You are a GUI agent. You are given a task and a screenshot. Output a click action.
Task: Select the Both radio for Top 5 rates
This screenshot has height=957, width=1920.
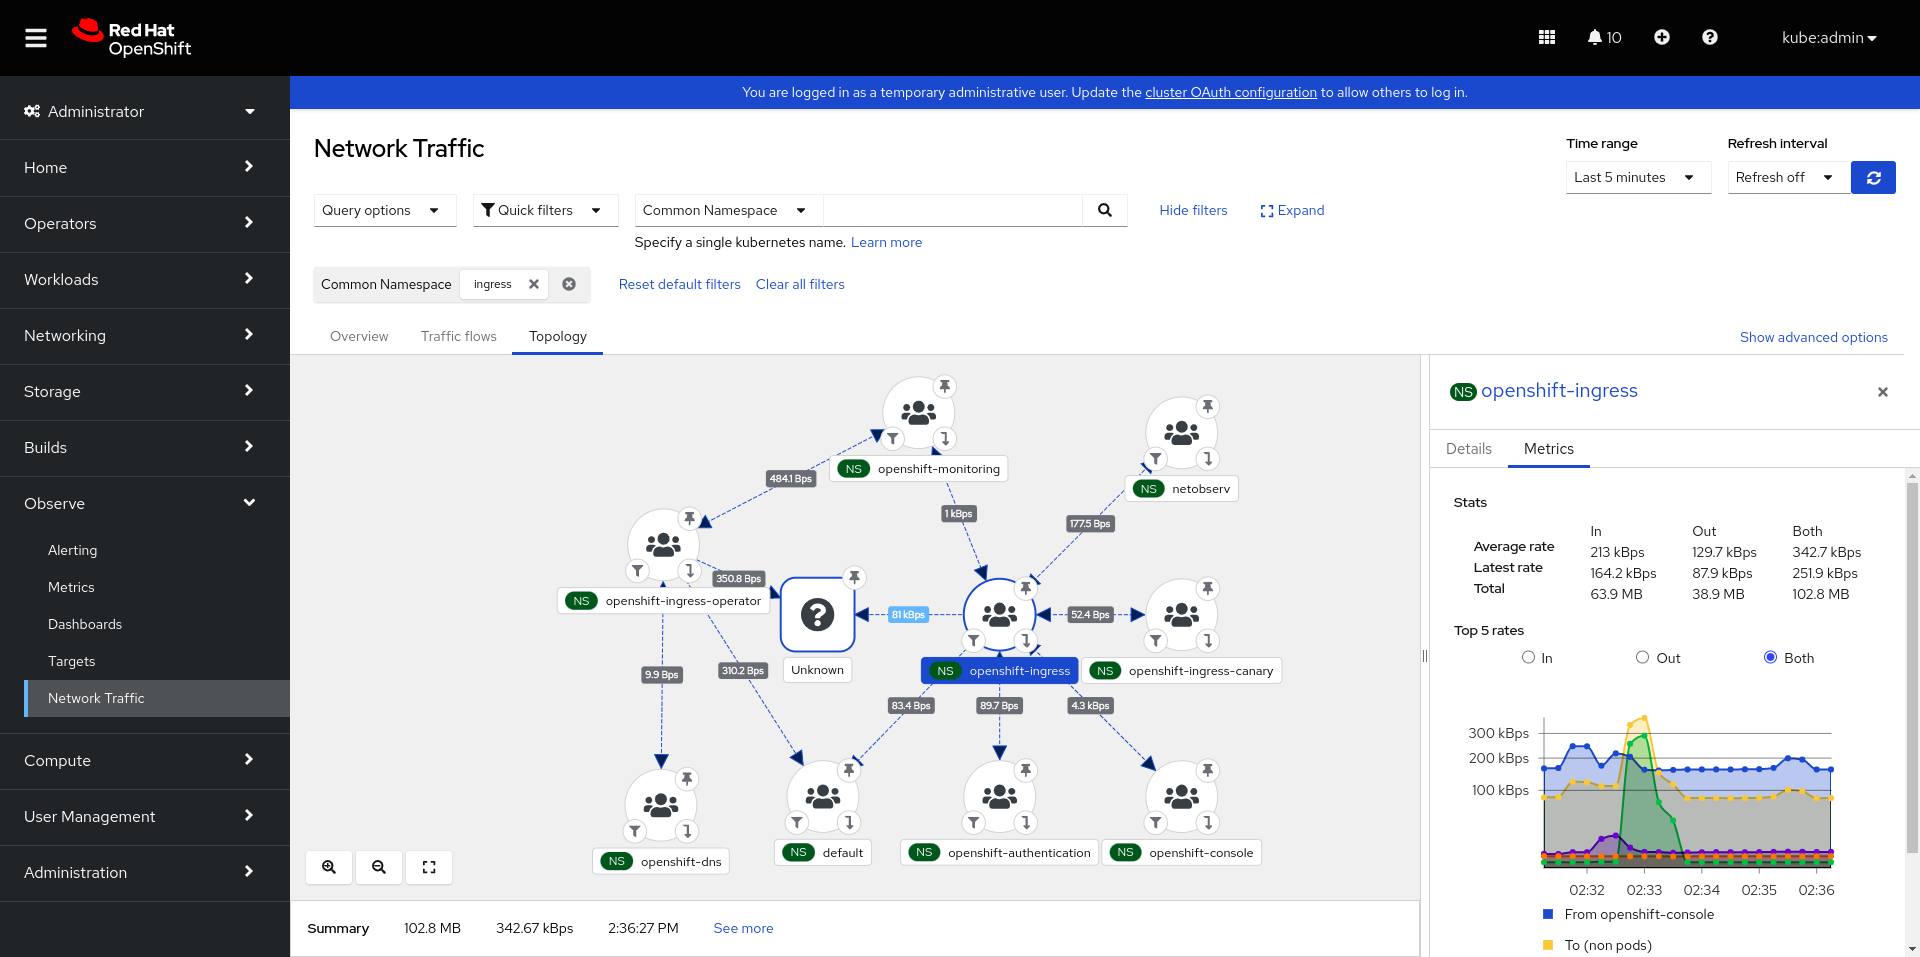(x=1770, y=657)
